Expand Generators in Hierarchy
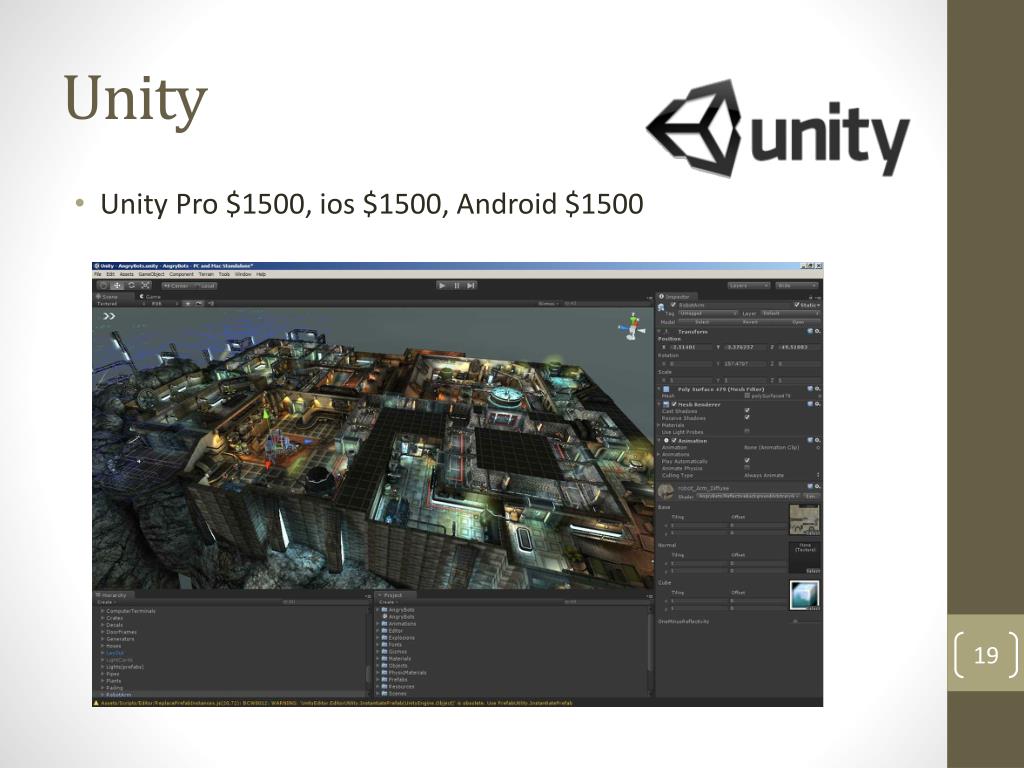The height and width of the screenshot is (768, 1024). pyautogui.click(x=103, y=639)
